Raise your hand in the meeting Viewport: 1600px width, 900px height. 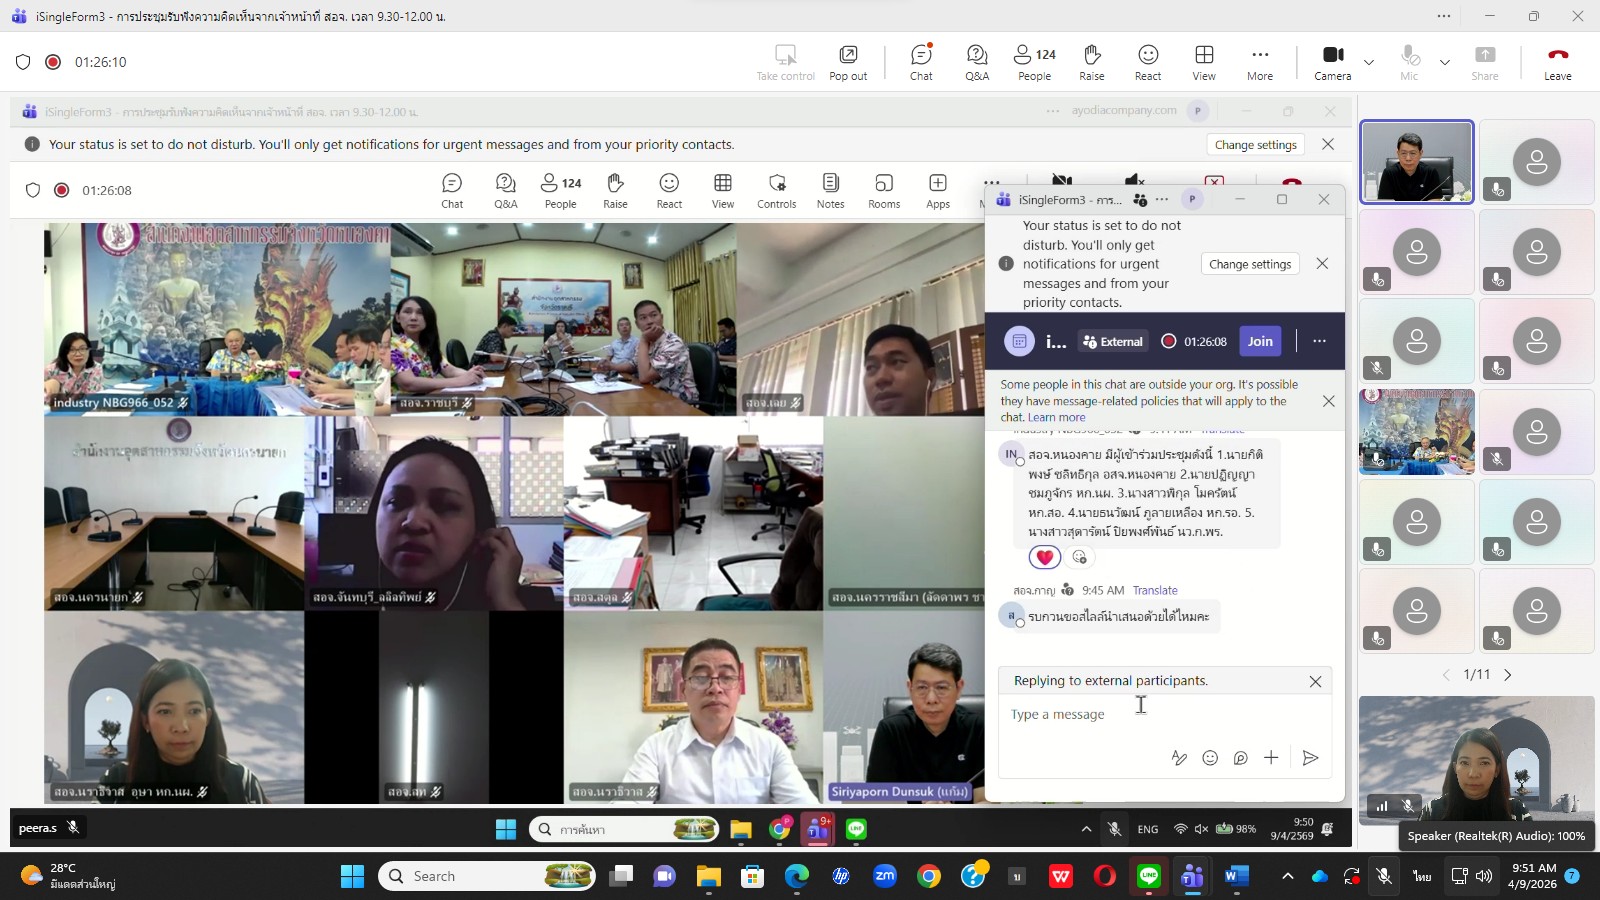click(1092, 62)
